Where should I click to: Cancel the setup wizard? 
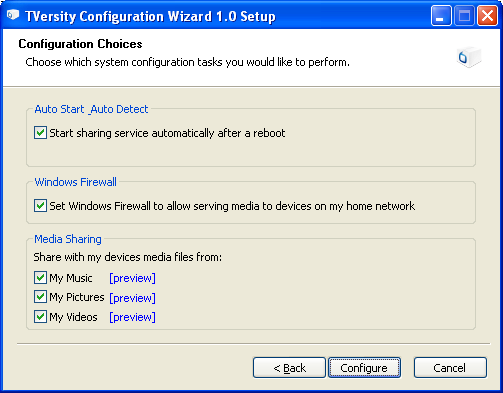coord(450,368)
